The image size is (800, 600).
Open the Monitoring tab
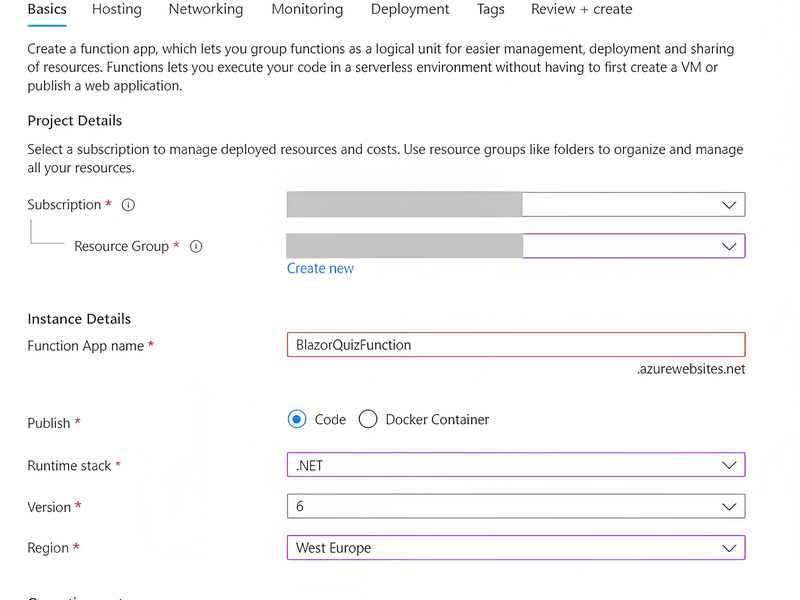point(307,9)
